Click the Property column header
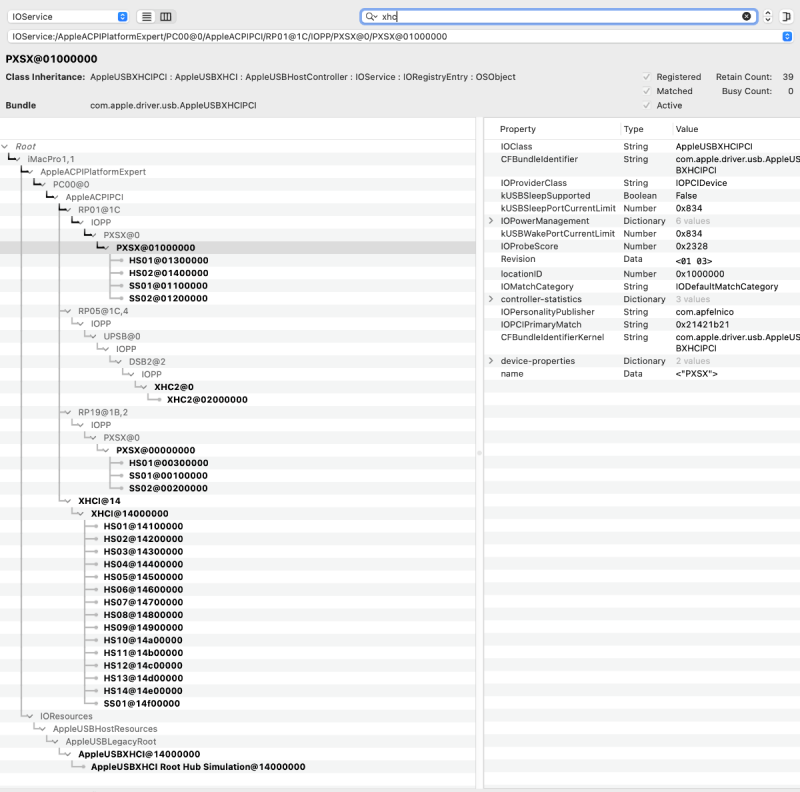 point(518,129)
